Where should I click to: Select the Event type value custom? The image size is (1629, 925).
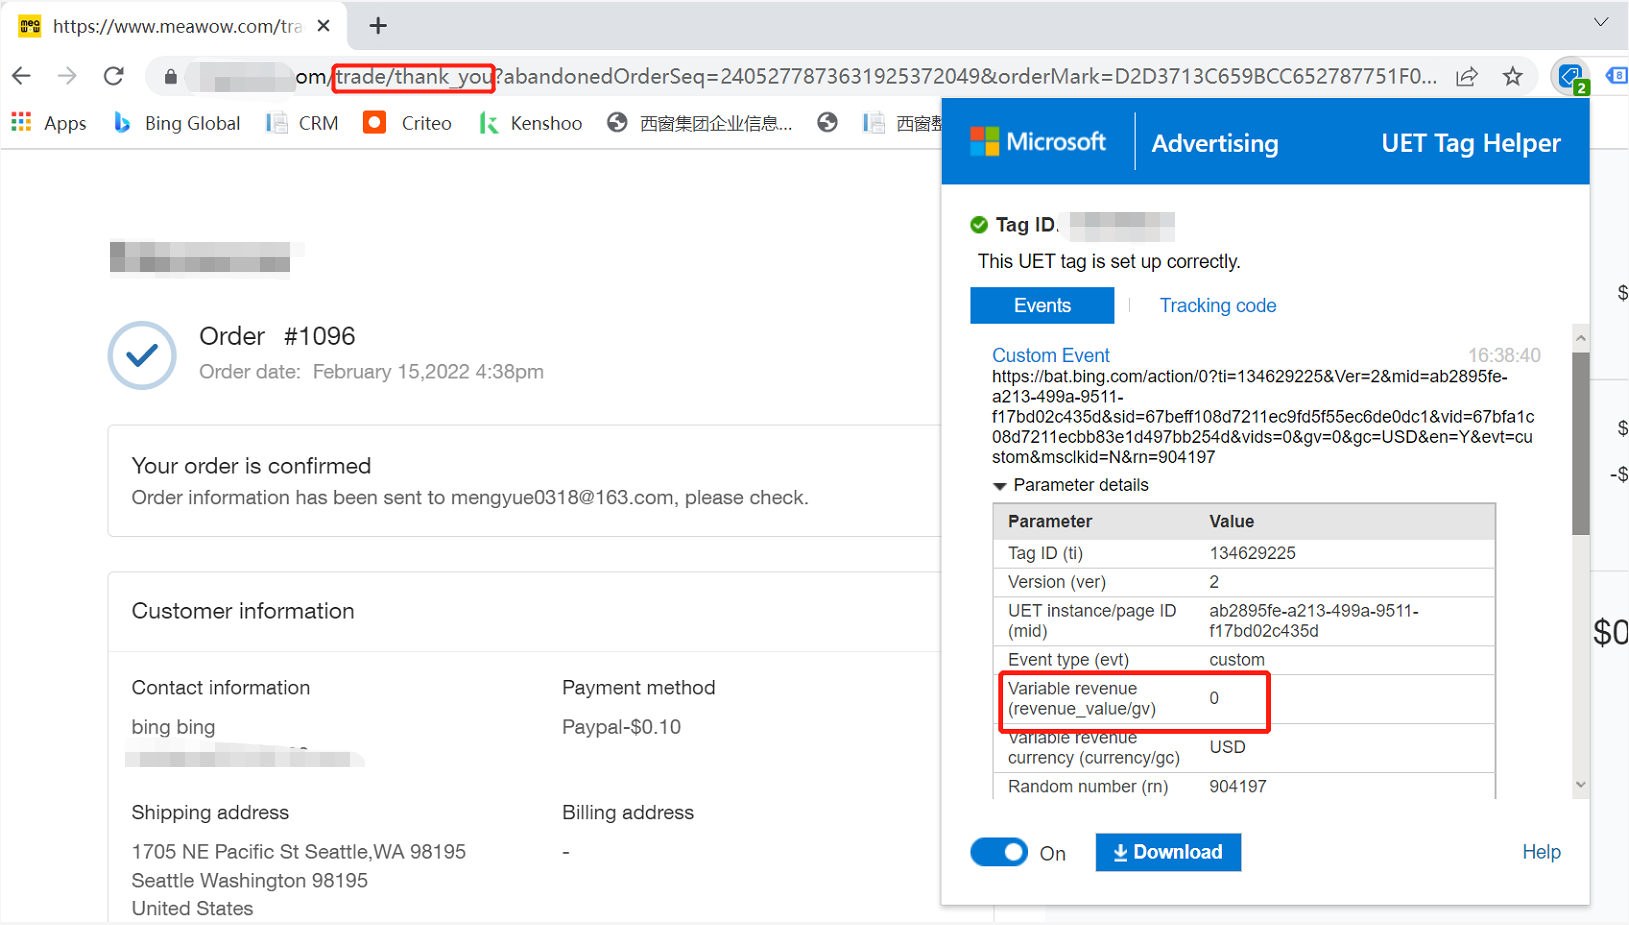pyautogui.click(x=1237, y=660)
